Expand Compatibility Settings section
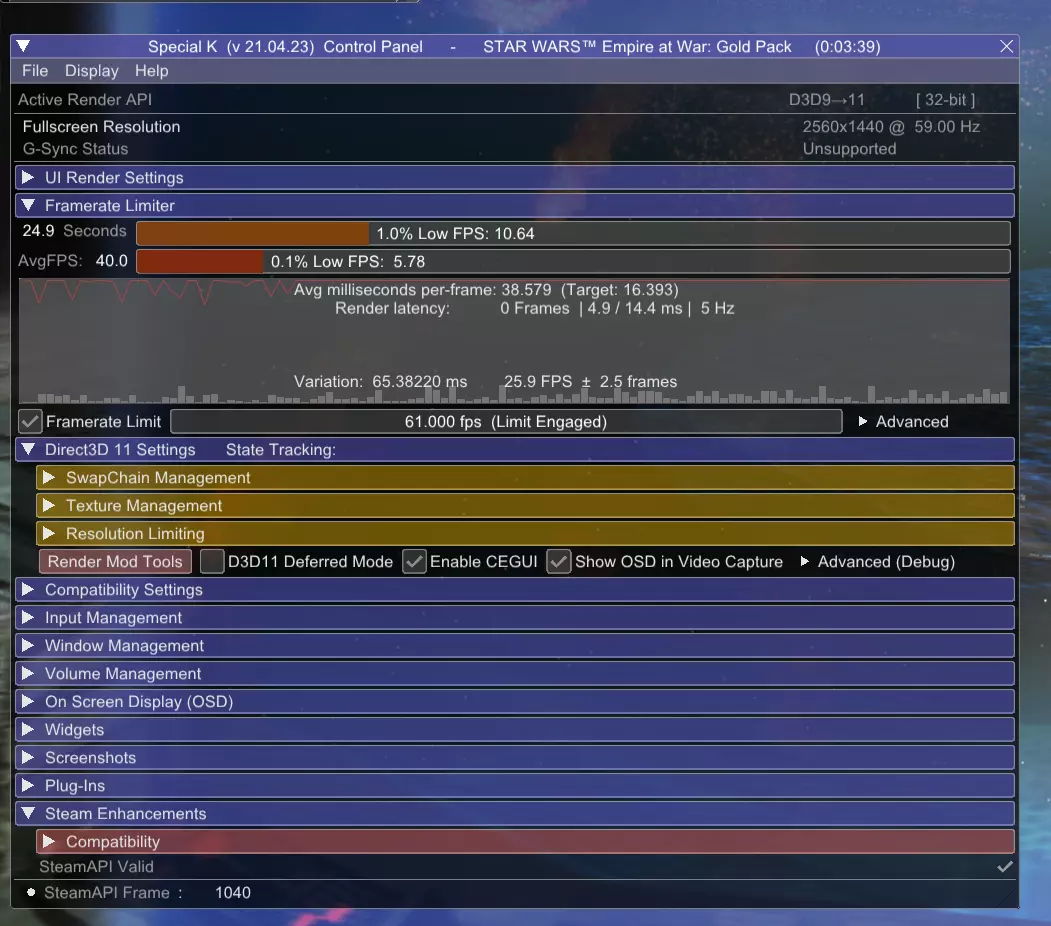 (x=515, y=590)
